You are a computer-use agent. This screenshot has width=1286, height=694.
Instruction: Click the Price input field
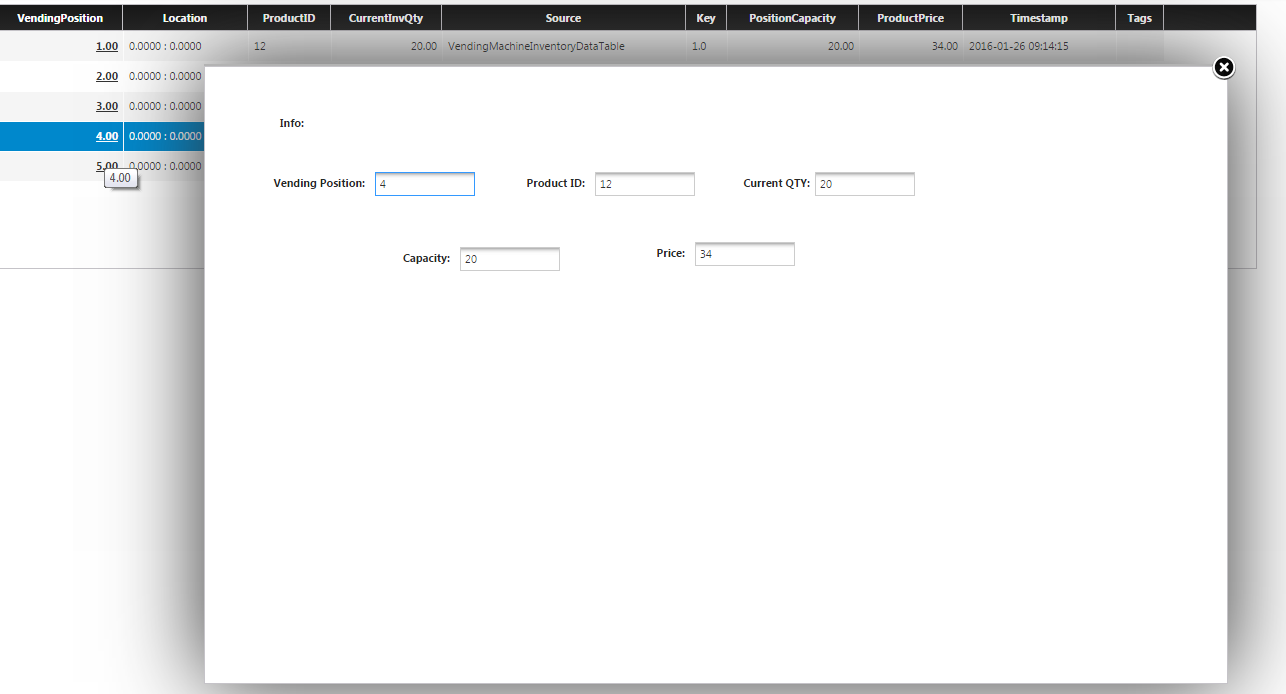[745, 254]
